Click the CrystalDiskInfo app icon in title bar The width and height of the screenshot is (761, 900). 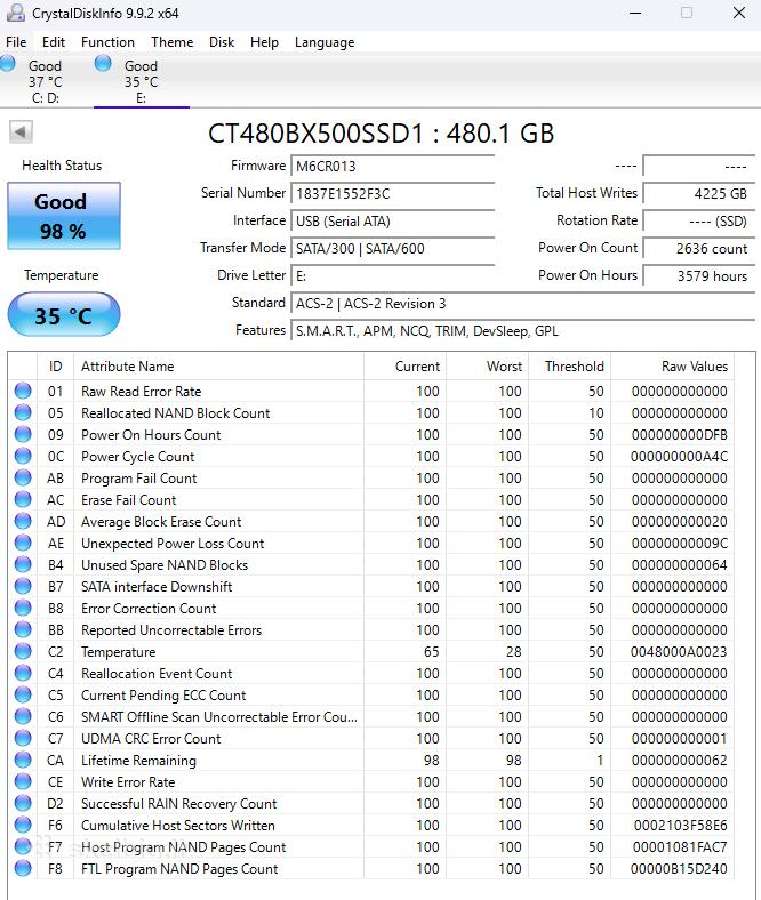[x=15, y=13]
